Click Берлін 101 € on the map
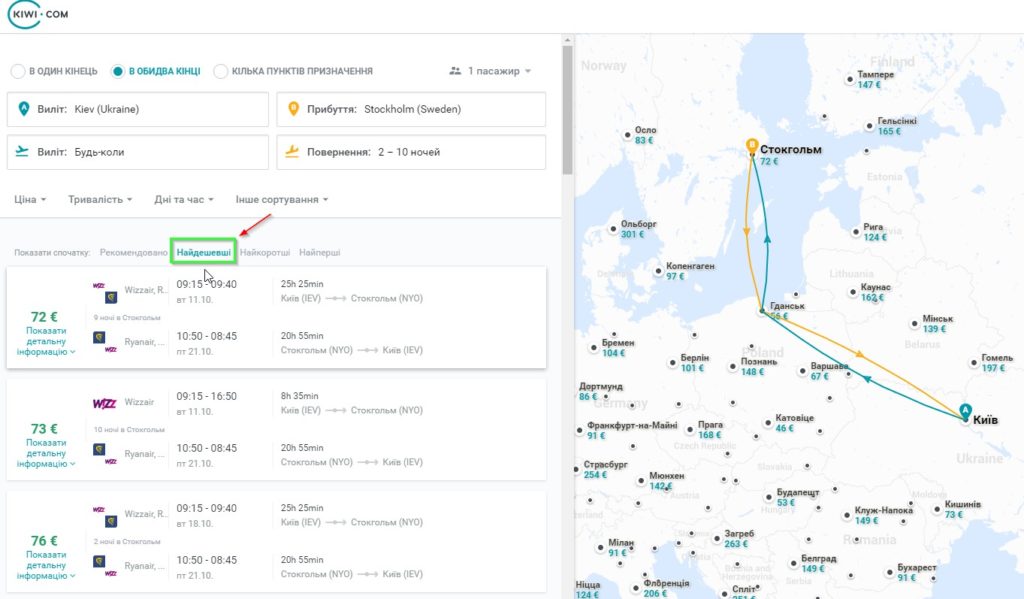The height and width of the screenshot is (599, 1024). tap(689, 363)
